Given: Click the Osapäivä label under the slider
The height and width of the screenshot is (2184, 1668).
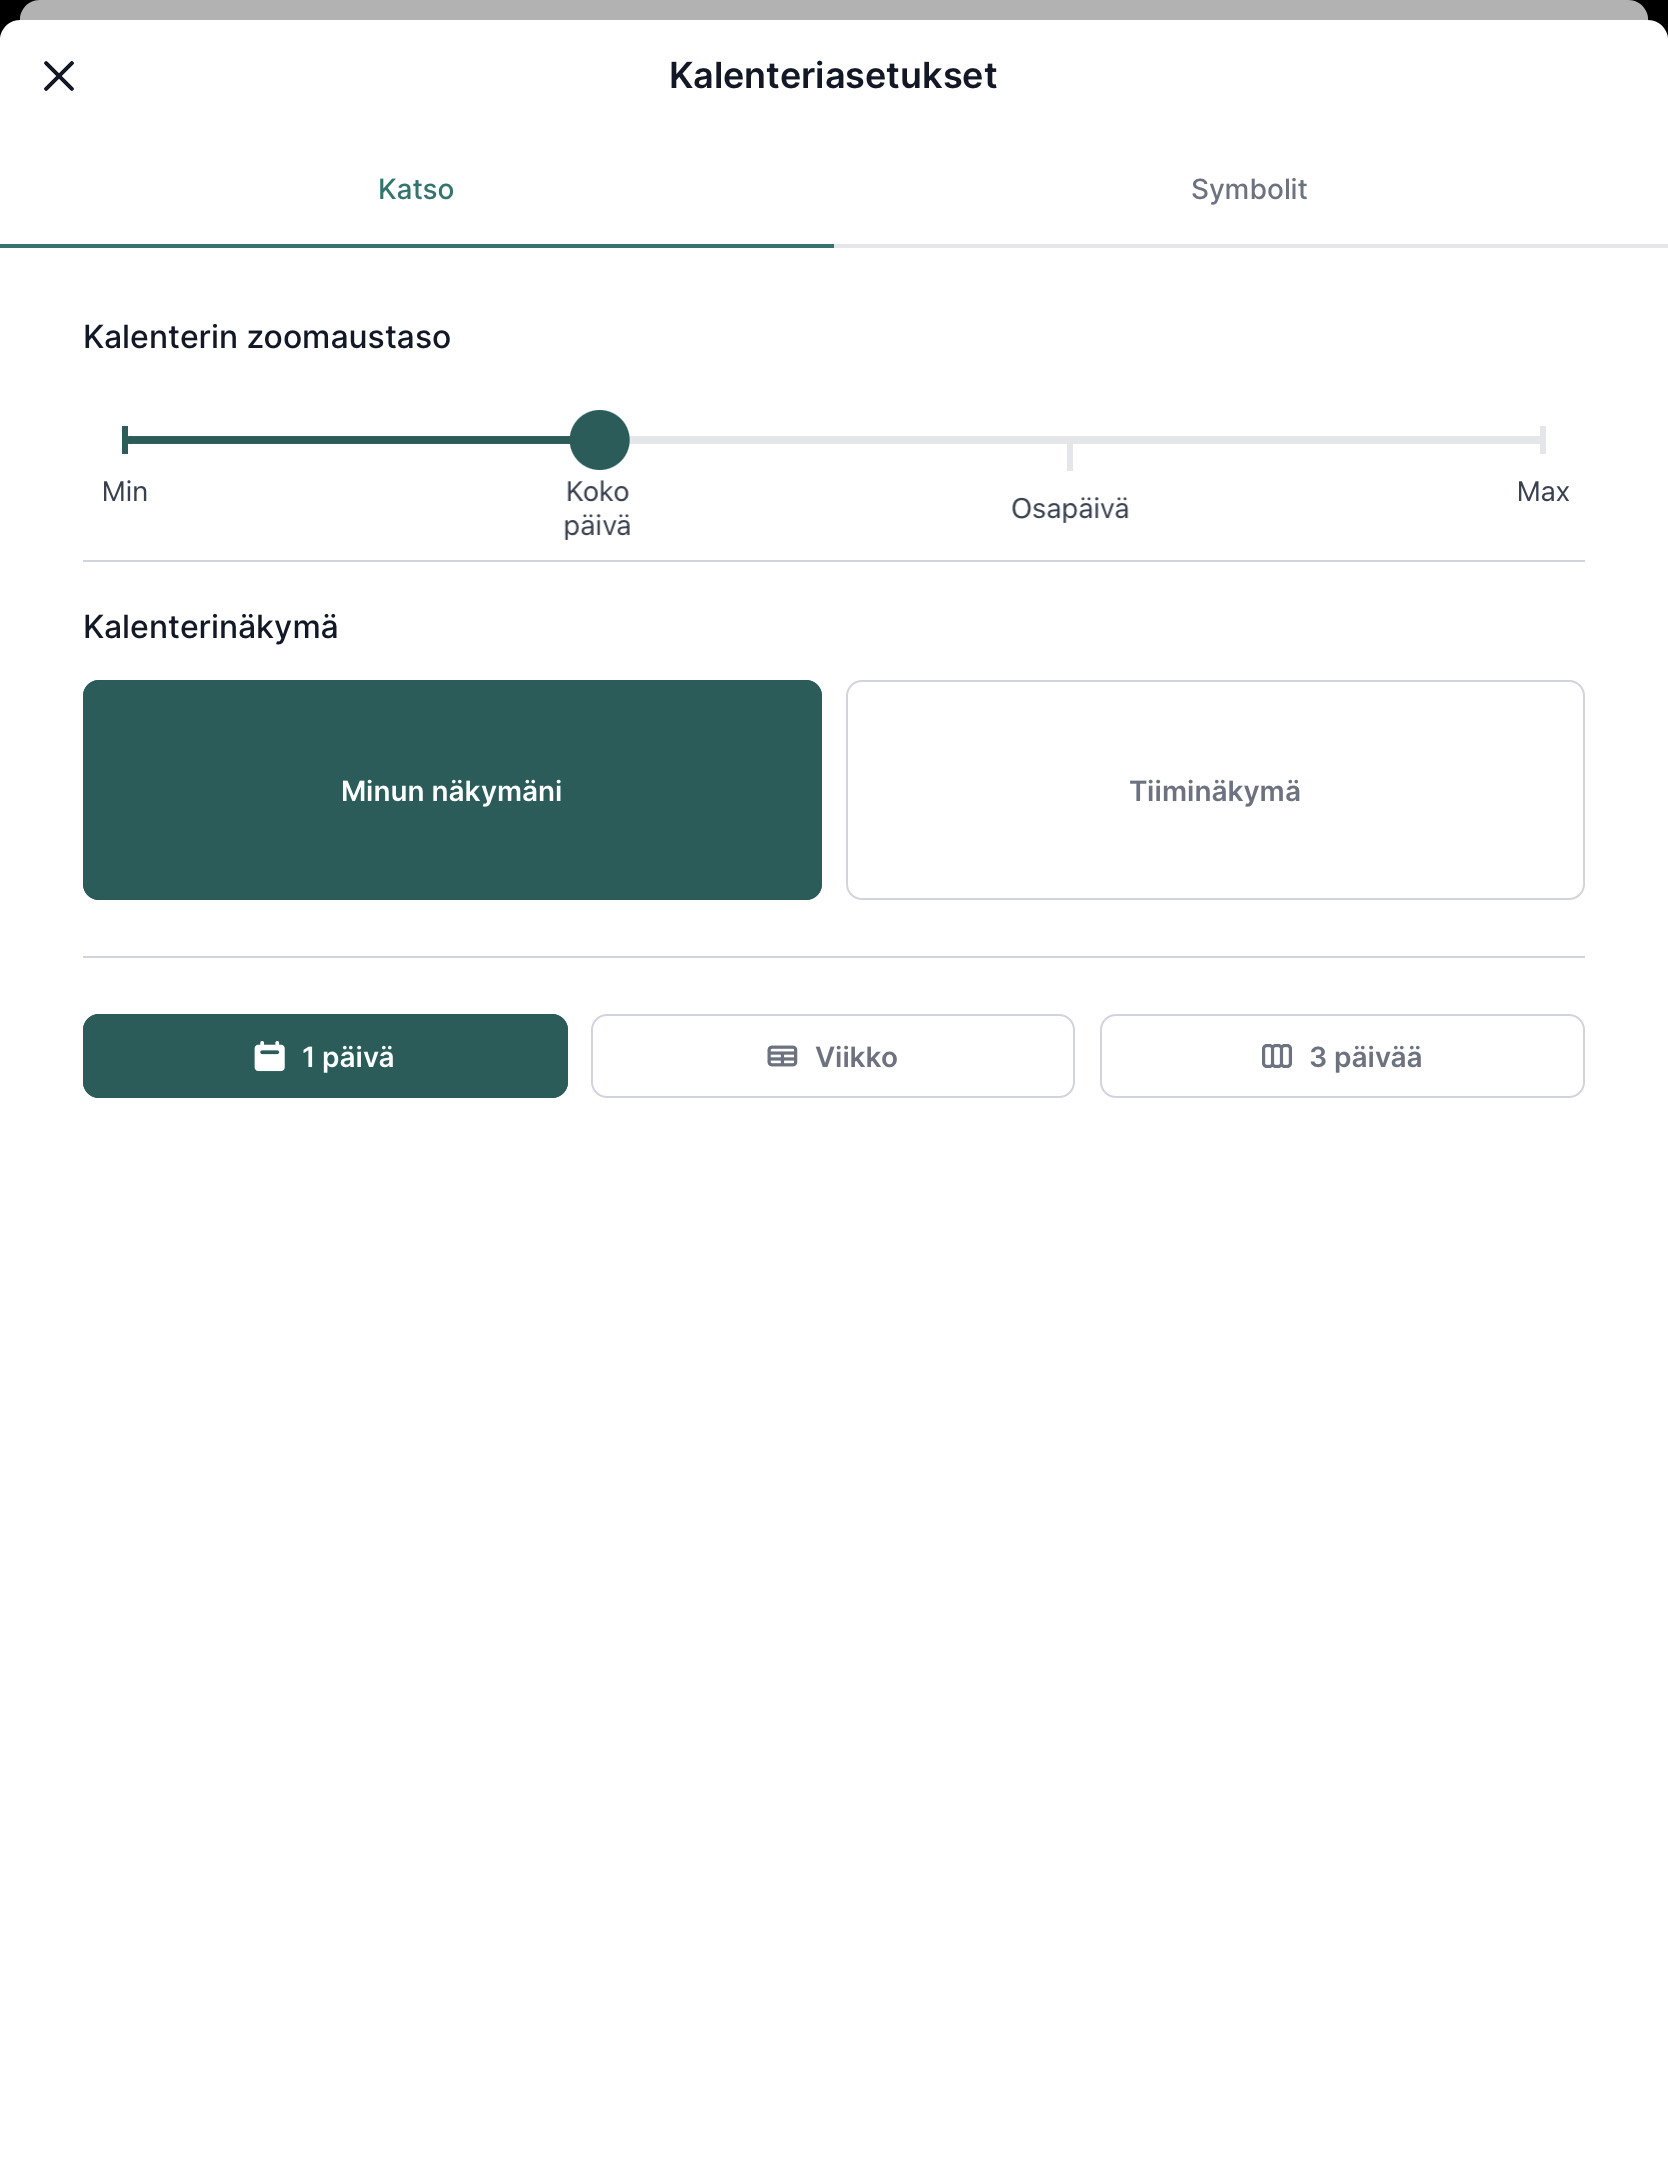Looking at the screenshot, I should coord(1070,509).
